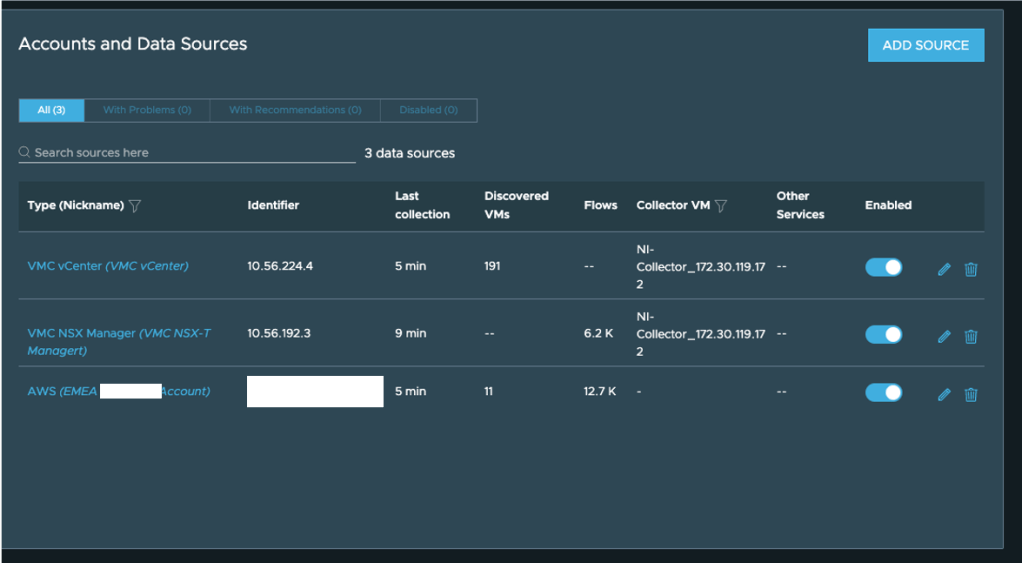Edit the VMC NSX Manager source
Screen dimensions: 1022x563
[x=944, y=336]
